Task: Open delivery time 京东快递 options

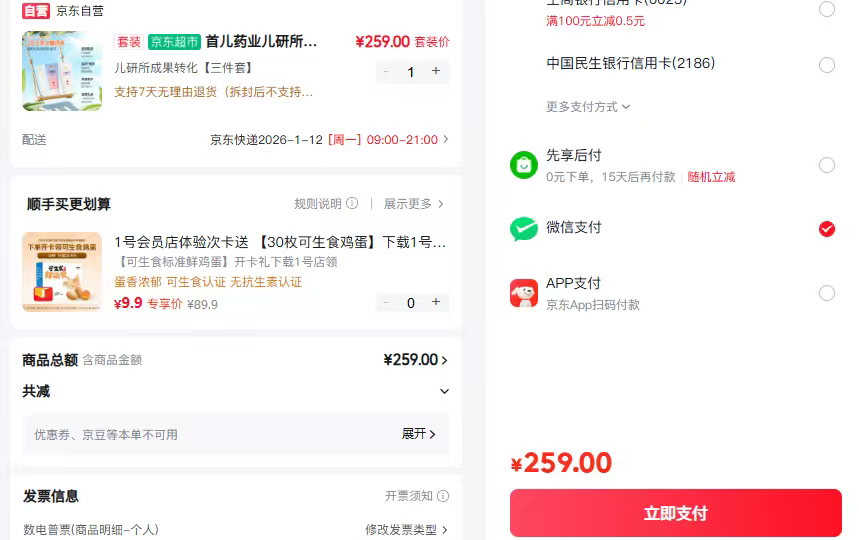Action: coord(330,140)
